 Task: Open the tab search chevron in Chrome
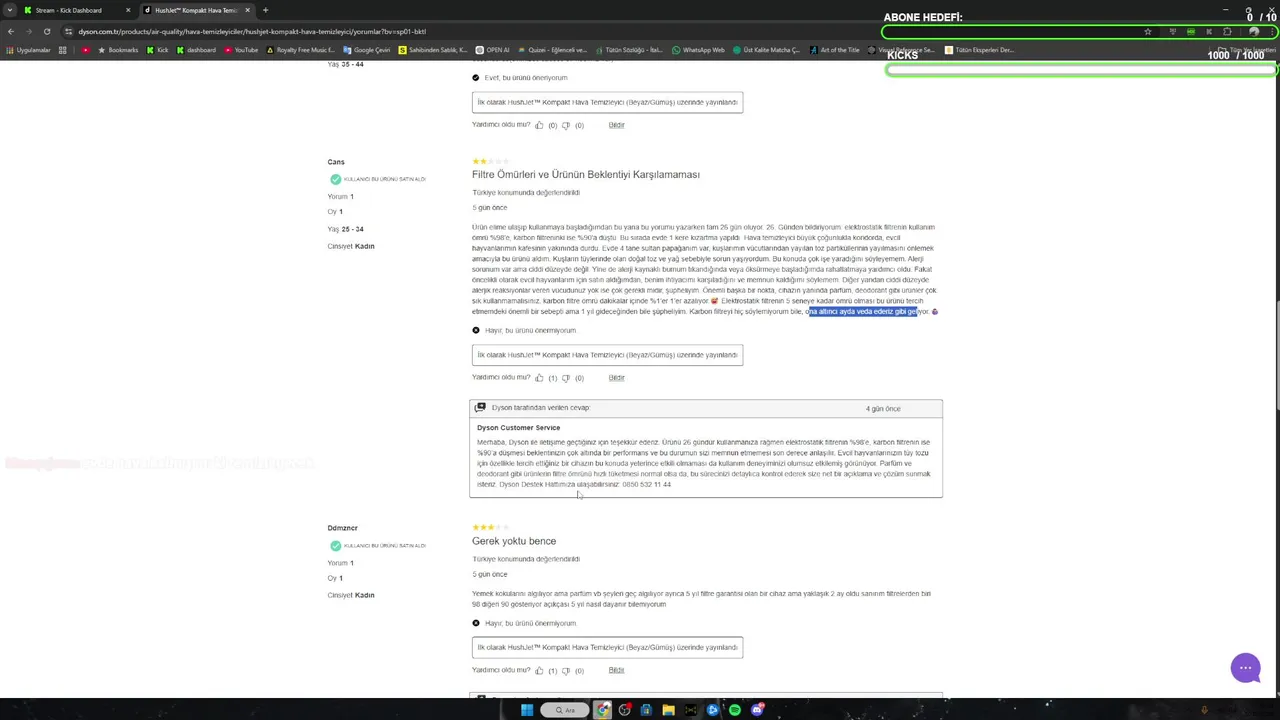(10, 10)
